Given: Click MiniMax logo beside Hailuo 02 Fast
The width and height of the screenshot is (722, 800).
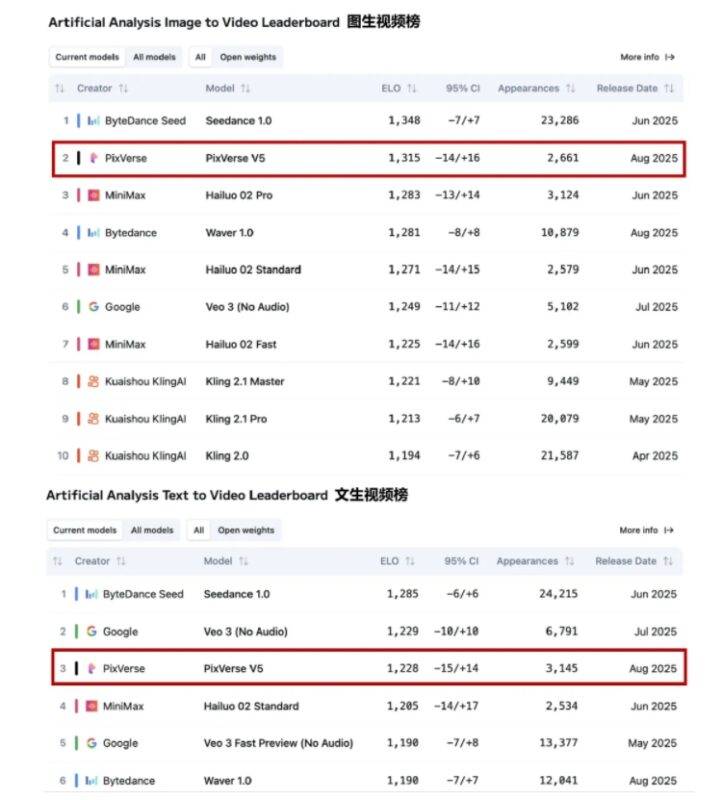Looking at the screenshot, I should [93, 344].
